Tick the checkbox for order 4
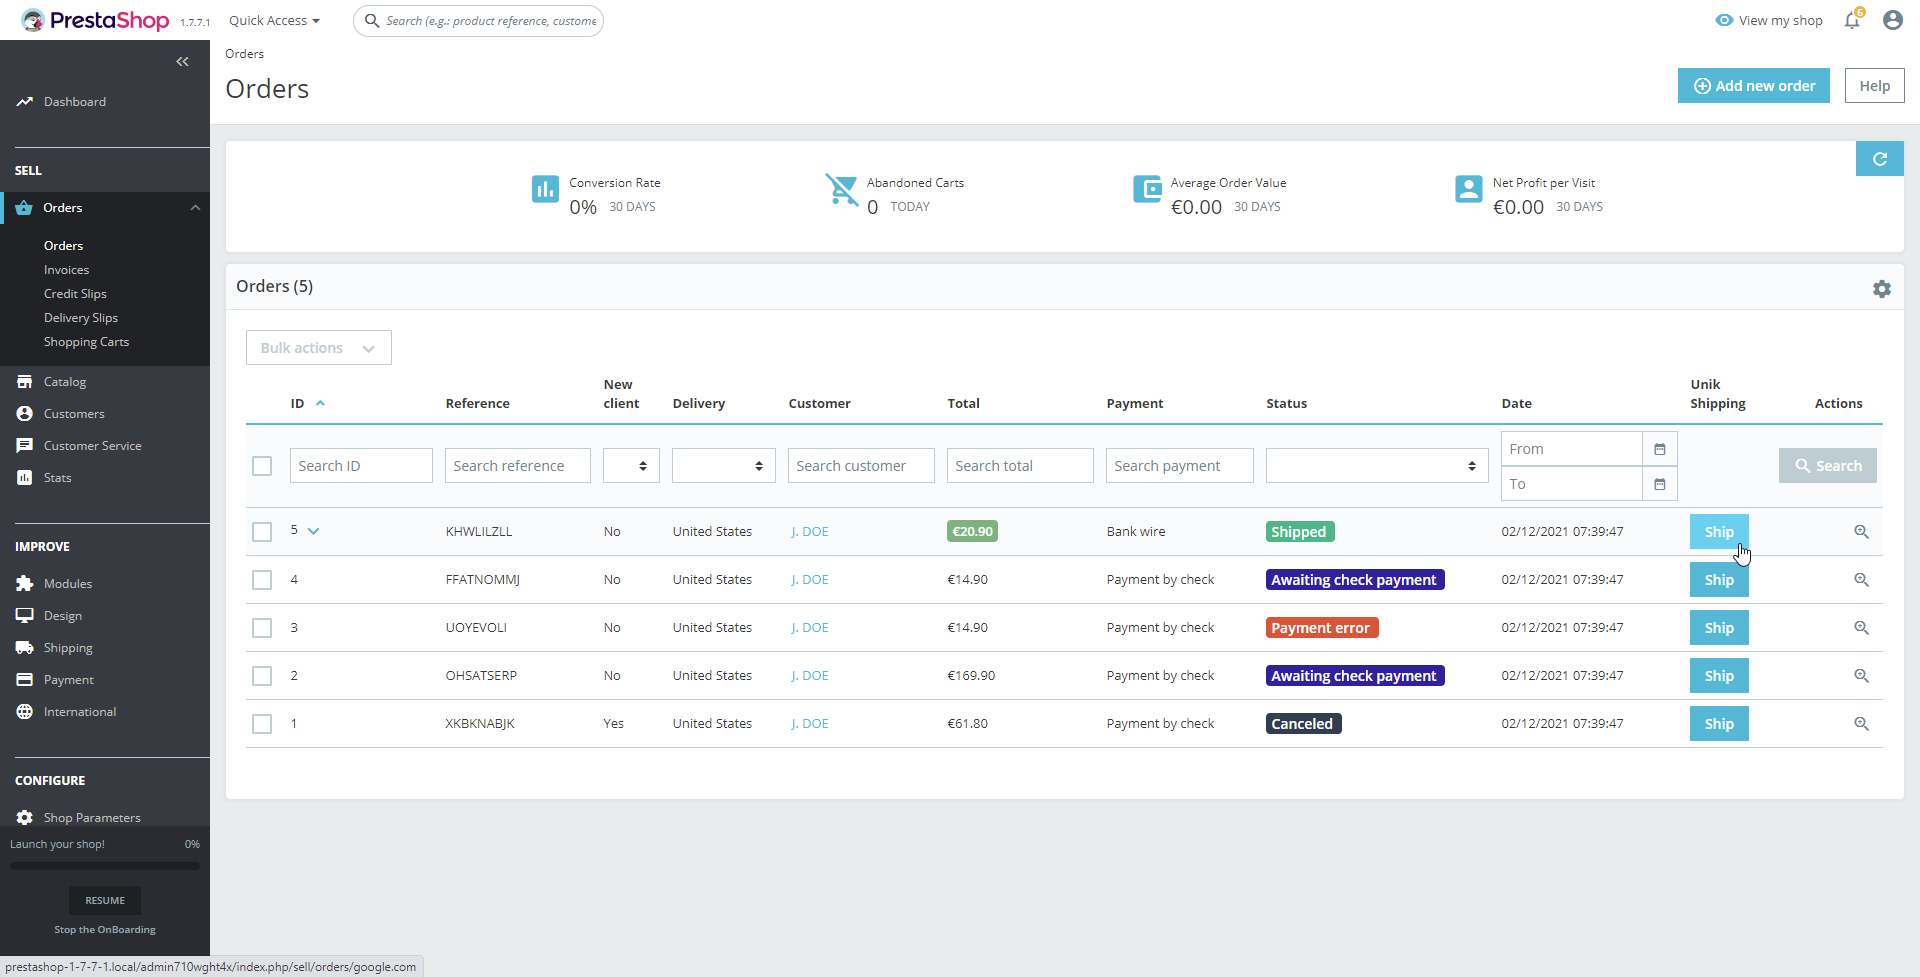 coord(262,580)
